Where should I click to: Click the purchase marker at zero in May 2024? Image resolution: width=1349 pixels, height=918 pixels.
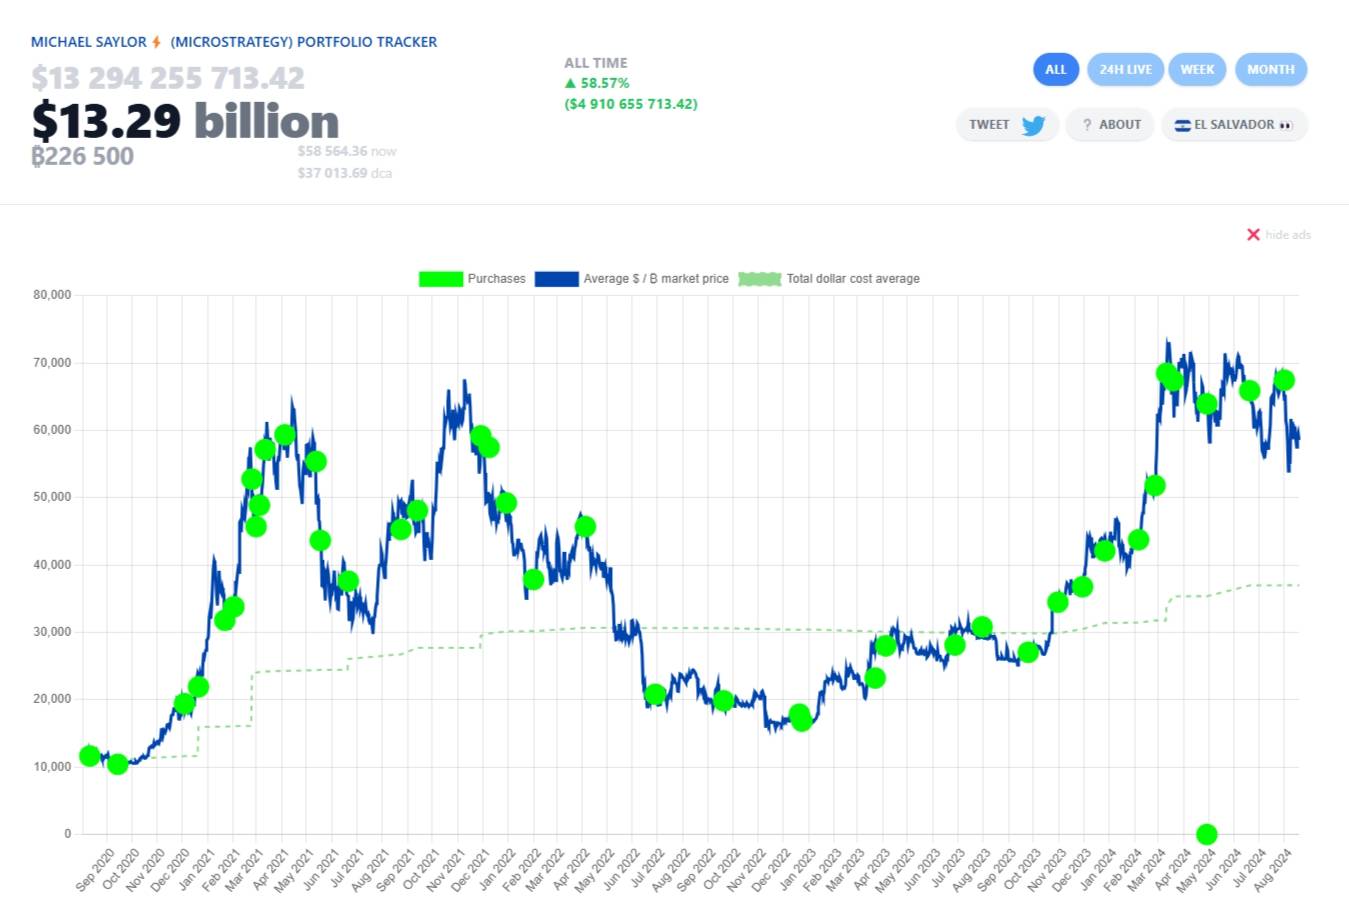point(1207,834)
